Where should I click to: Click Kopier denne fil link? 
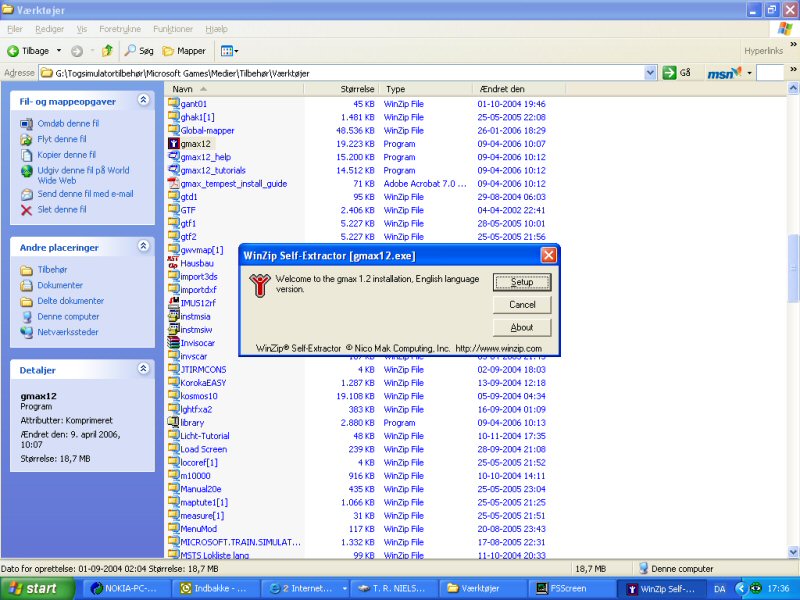tap(66, 155)
